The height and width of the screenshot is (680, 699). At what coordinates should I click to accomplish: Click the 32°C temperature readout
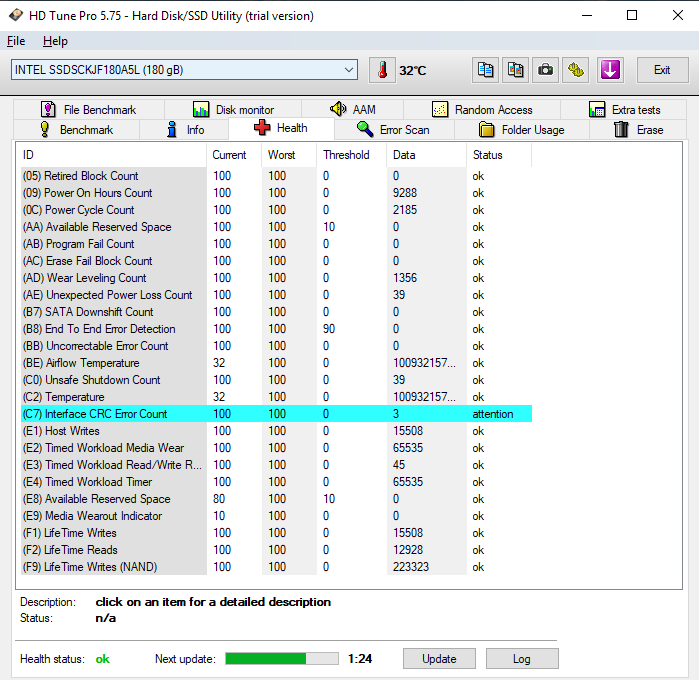tap(412, 70)
